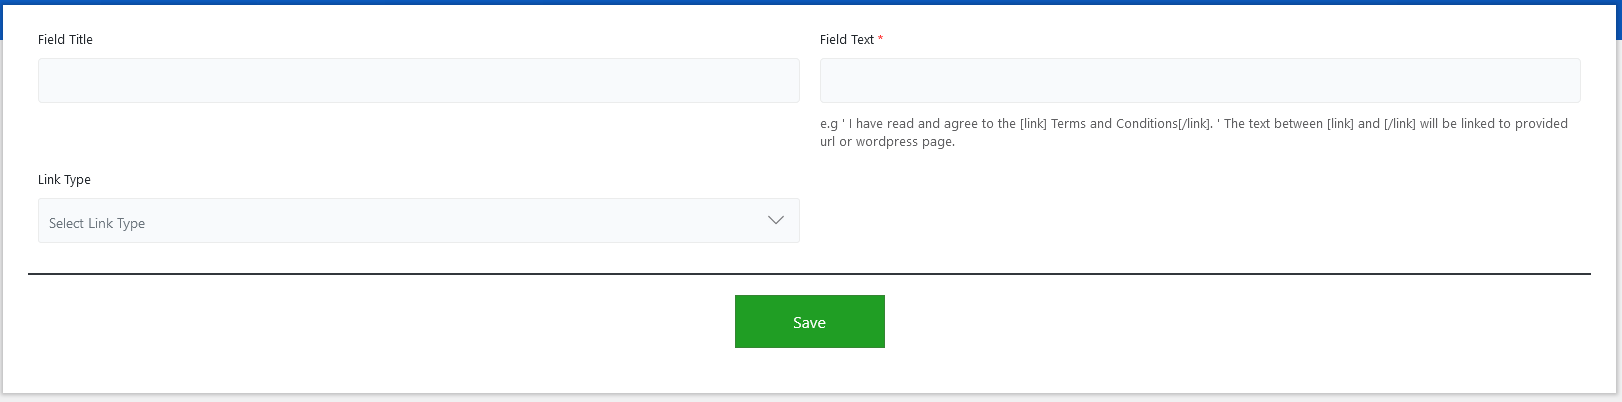Click the Save button
The width and height of the screenshot is (1622, 402).
tap(809, 322)
